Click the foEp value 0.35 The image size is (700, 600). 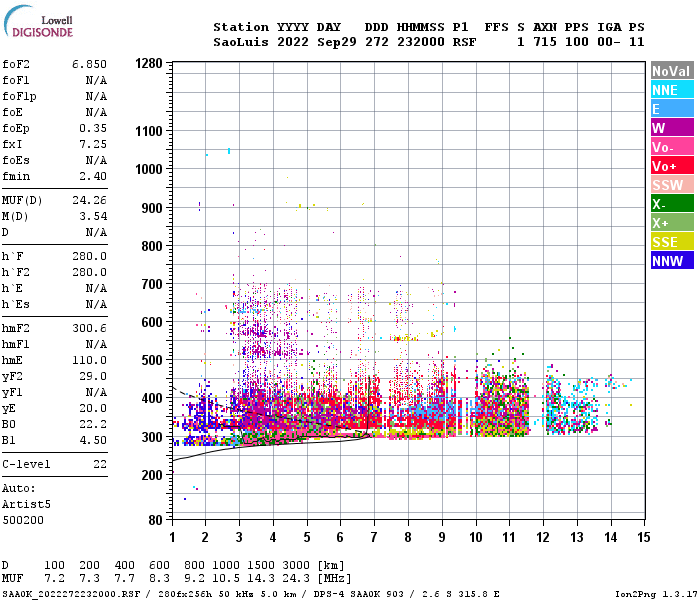click(x=93, y=128)
